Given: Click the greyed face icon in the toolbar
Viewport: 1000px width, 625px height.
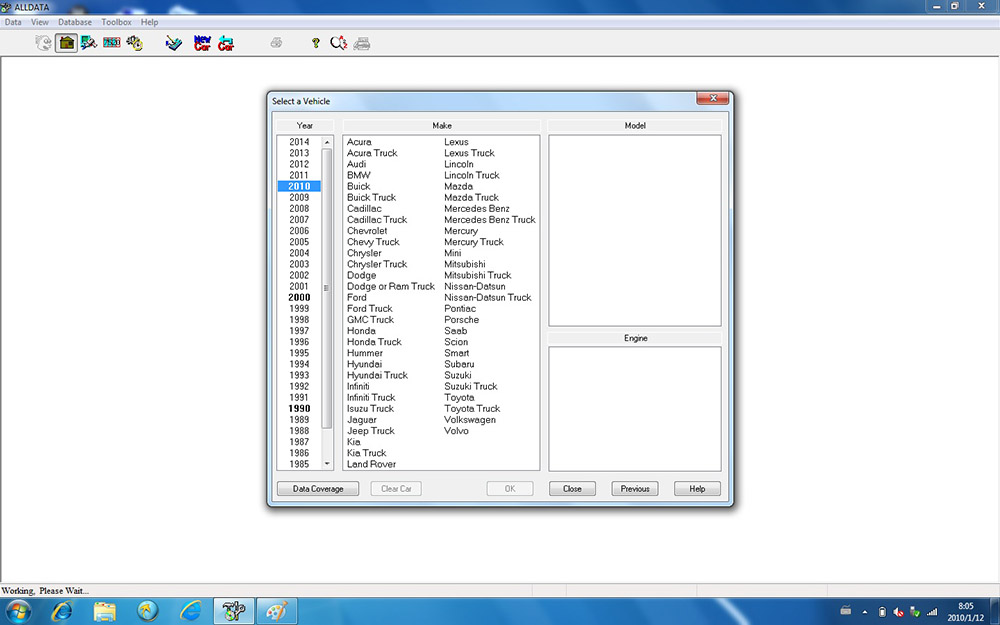Looking at the screenshot, I should [x=43, y=43].
